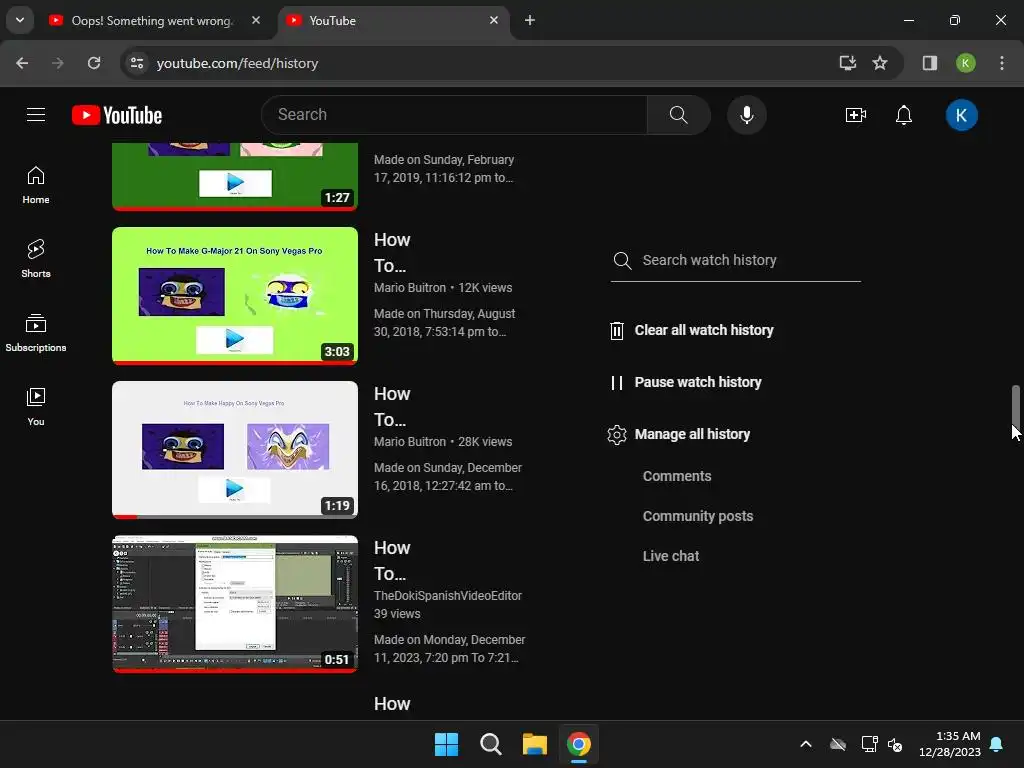Open Live chat history link
Viewport: 1024px width, 768px height.
[x=671, y=556]
